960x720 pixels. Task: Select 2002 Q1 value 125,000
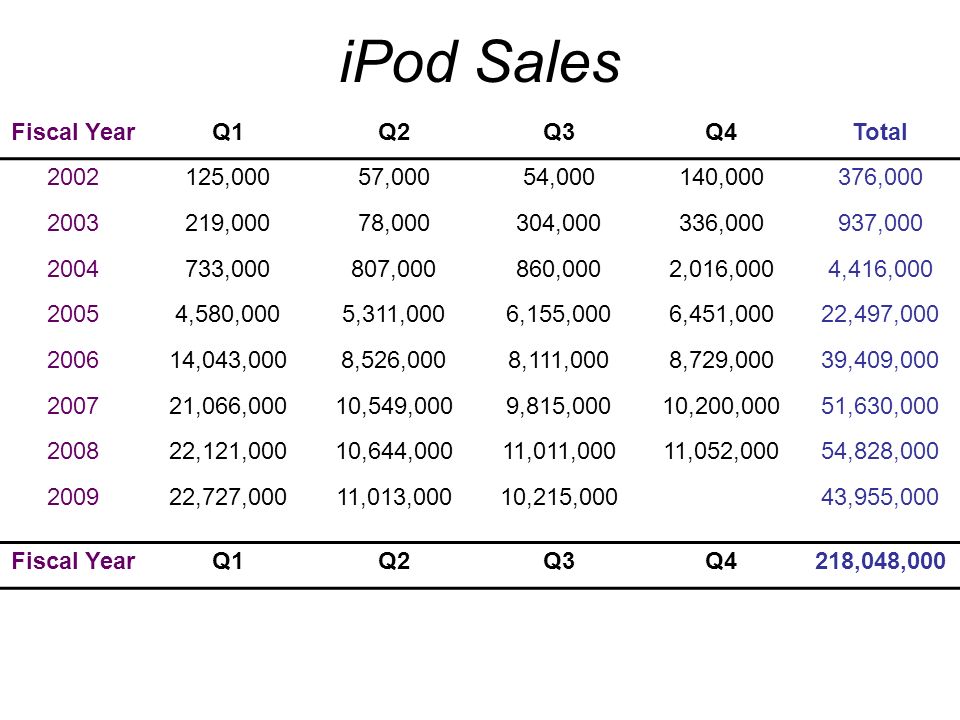227,177
